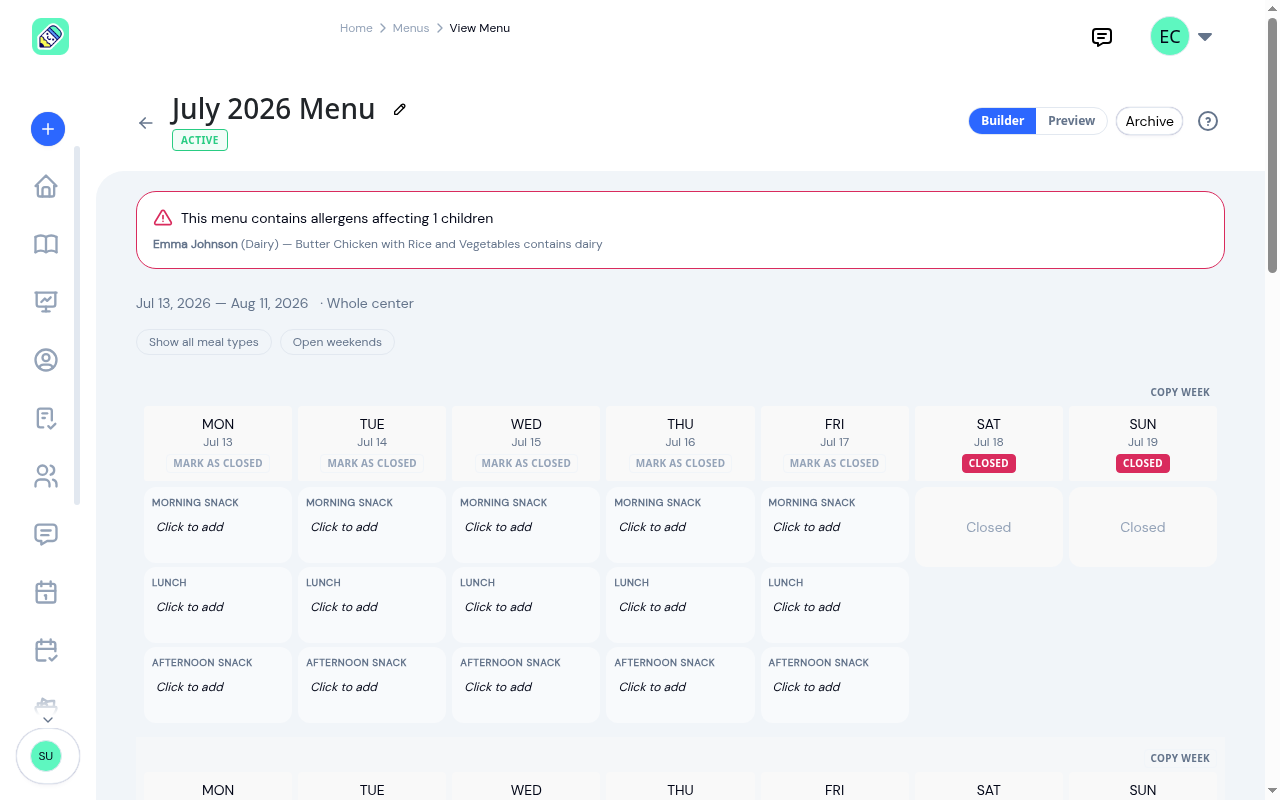Click Emma Johnson in allergen alert

pyautogui.click(x=195, y=244)
